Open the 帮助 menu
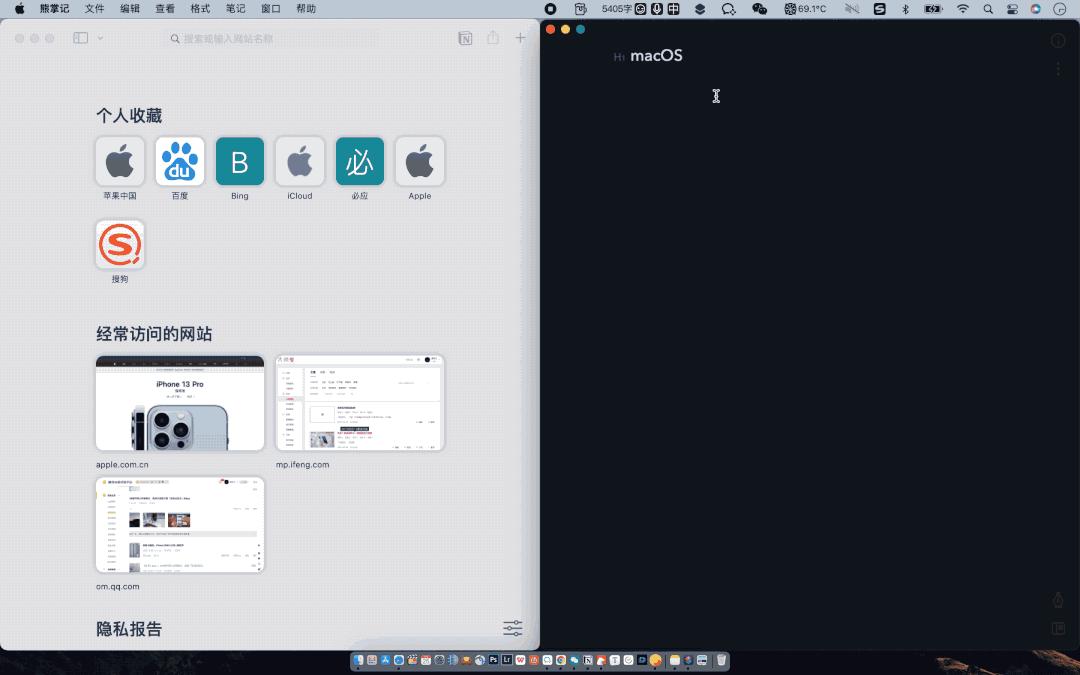1080x675 pixels. tap(306, 9)
